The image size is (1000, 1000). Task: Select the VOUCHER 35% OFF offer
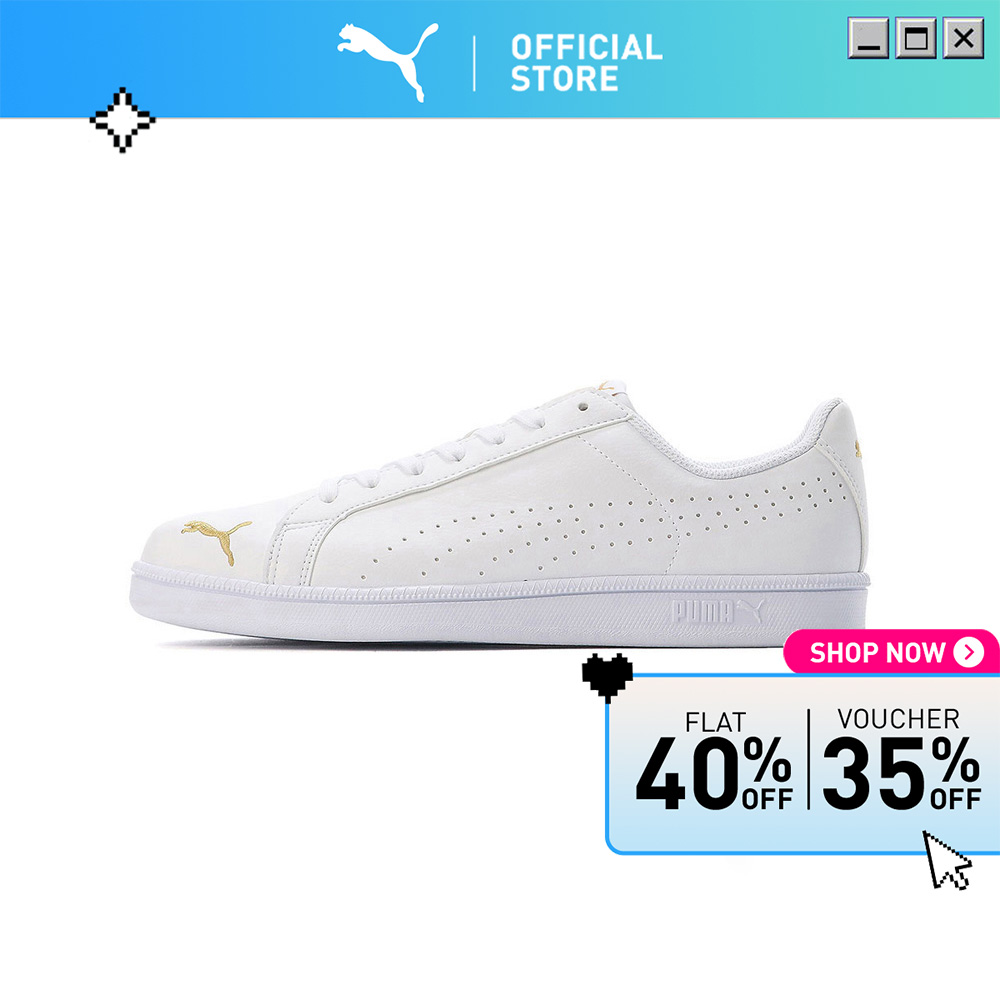[901, 759]
